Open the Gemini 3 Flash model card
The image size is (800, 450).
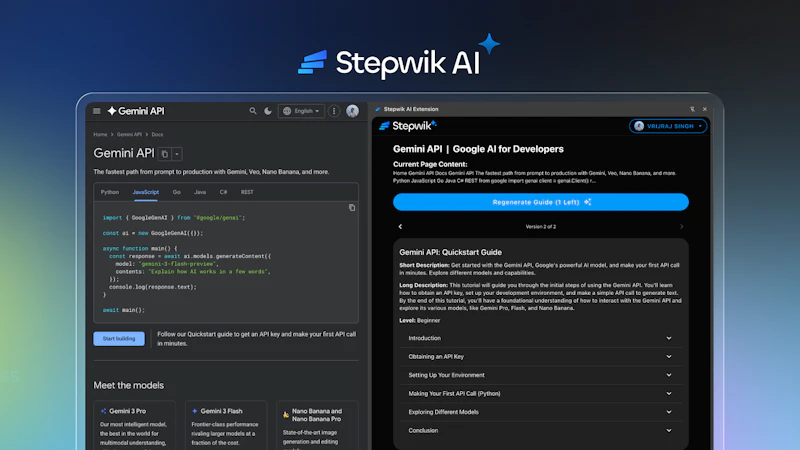(x=226, y=426)
